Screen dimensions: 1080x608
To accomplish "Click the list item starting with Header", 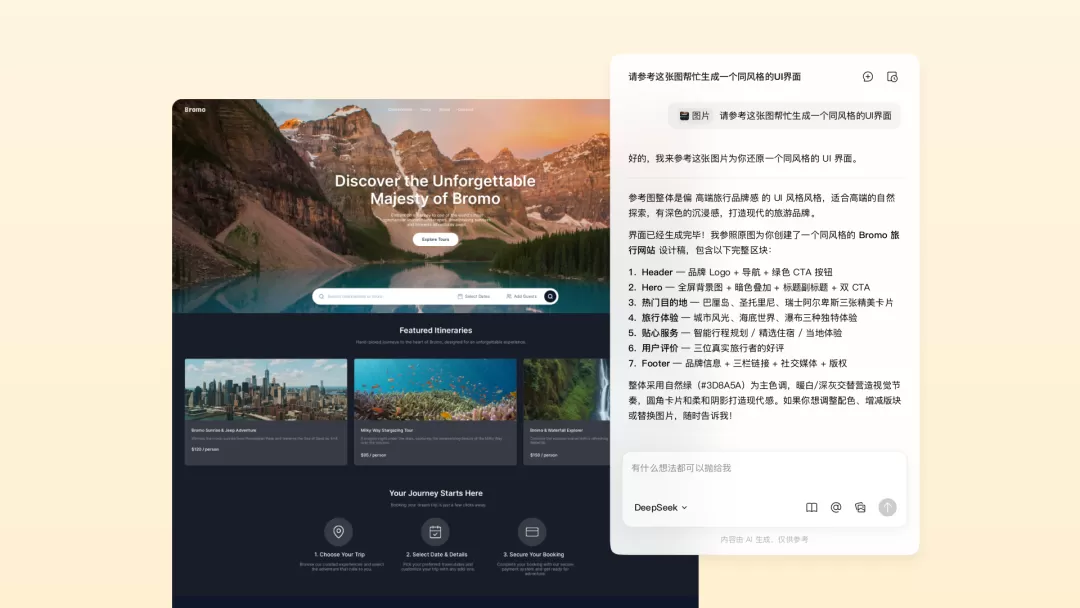I will (x=731, y=272).
